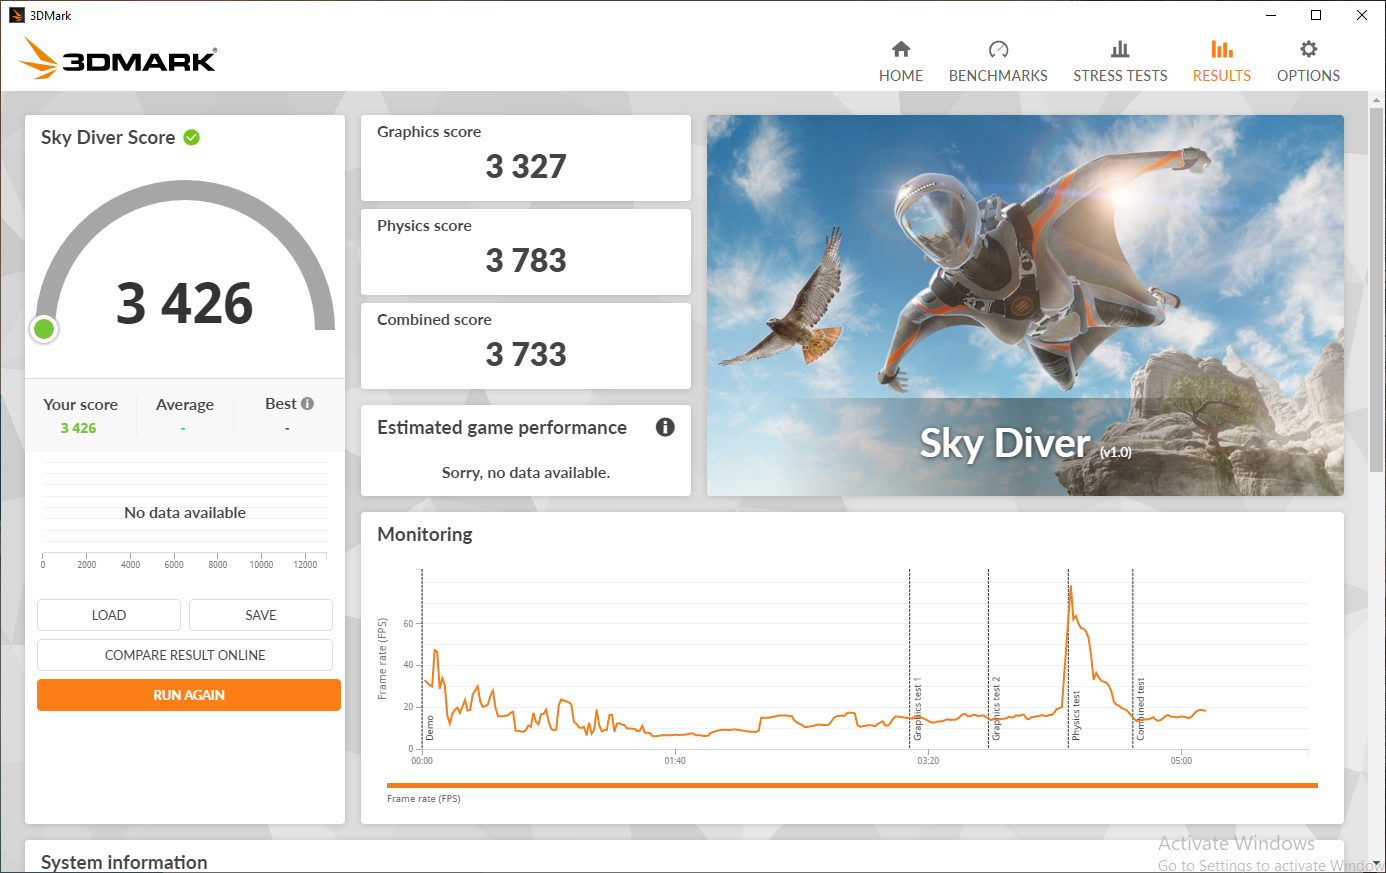Open Options via the gear icon

tap(1308, 49)
